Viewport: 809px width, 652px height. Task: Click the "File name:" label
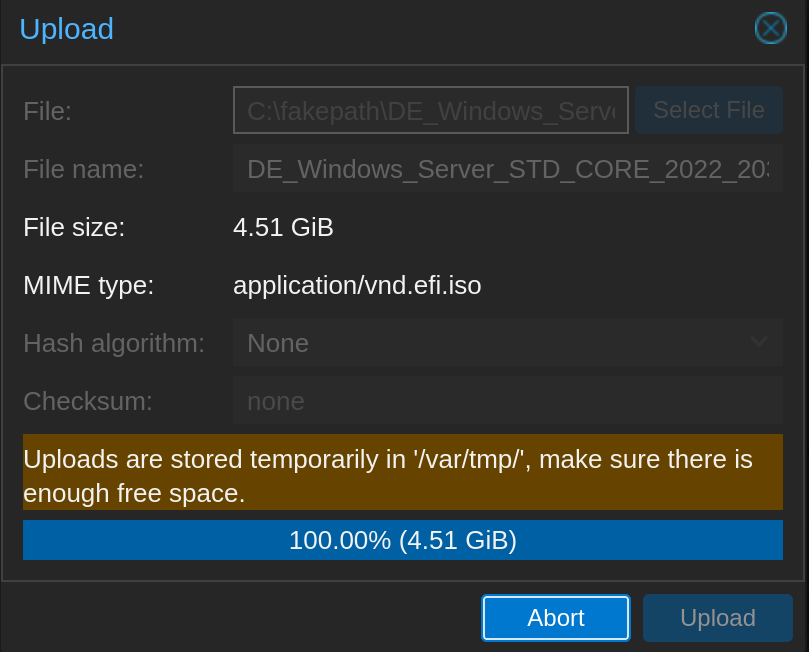point(84,169)
